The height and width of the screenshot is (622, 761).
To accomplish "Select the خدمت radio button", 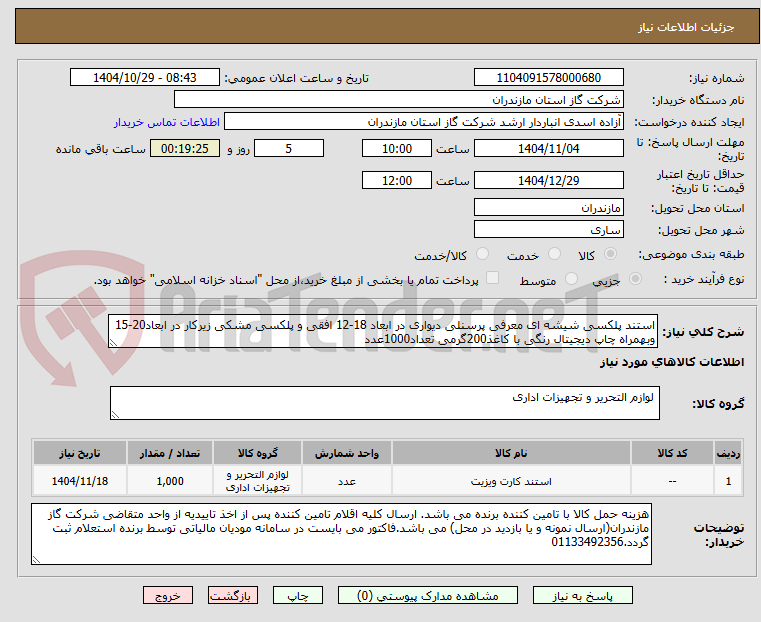I will pos(554,254).
